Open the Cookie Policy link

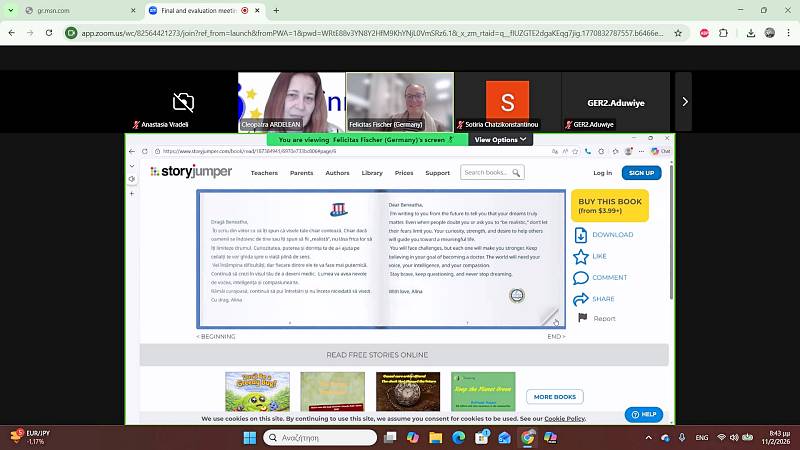pyautogui.click(x=564, y=419)
